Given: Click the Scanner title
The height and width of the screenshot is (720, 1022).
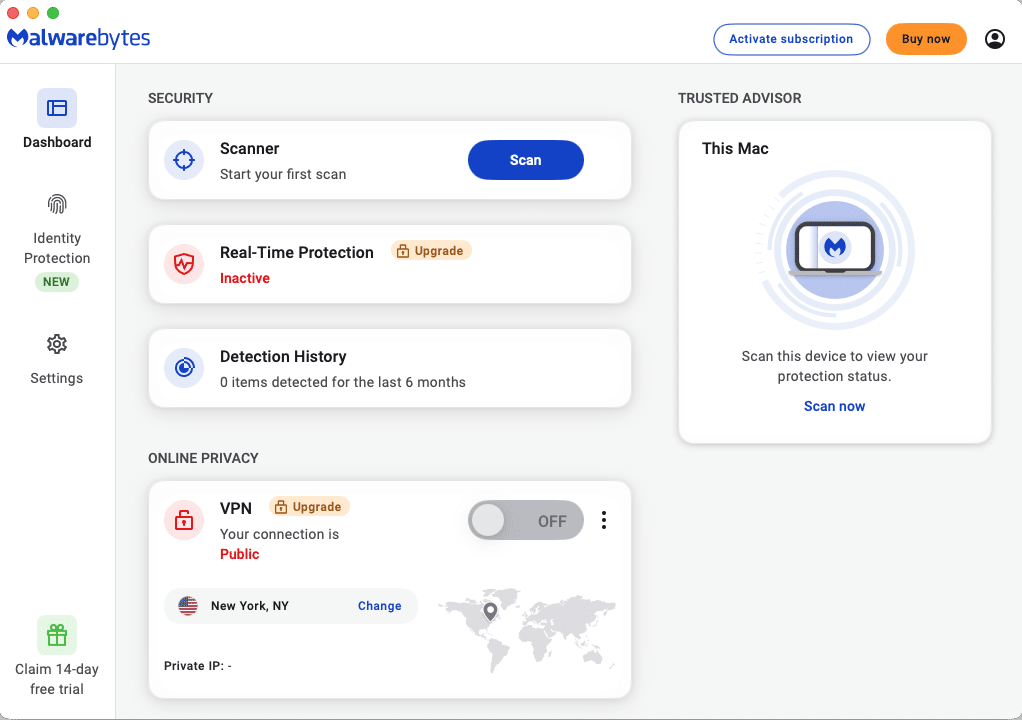Looking at the screenshot, I should pyautogui.click(x=250, y=149).
